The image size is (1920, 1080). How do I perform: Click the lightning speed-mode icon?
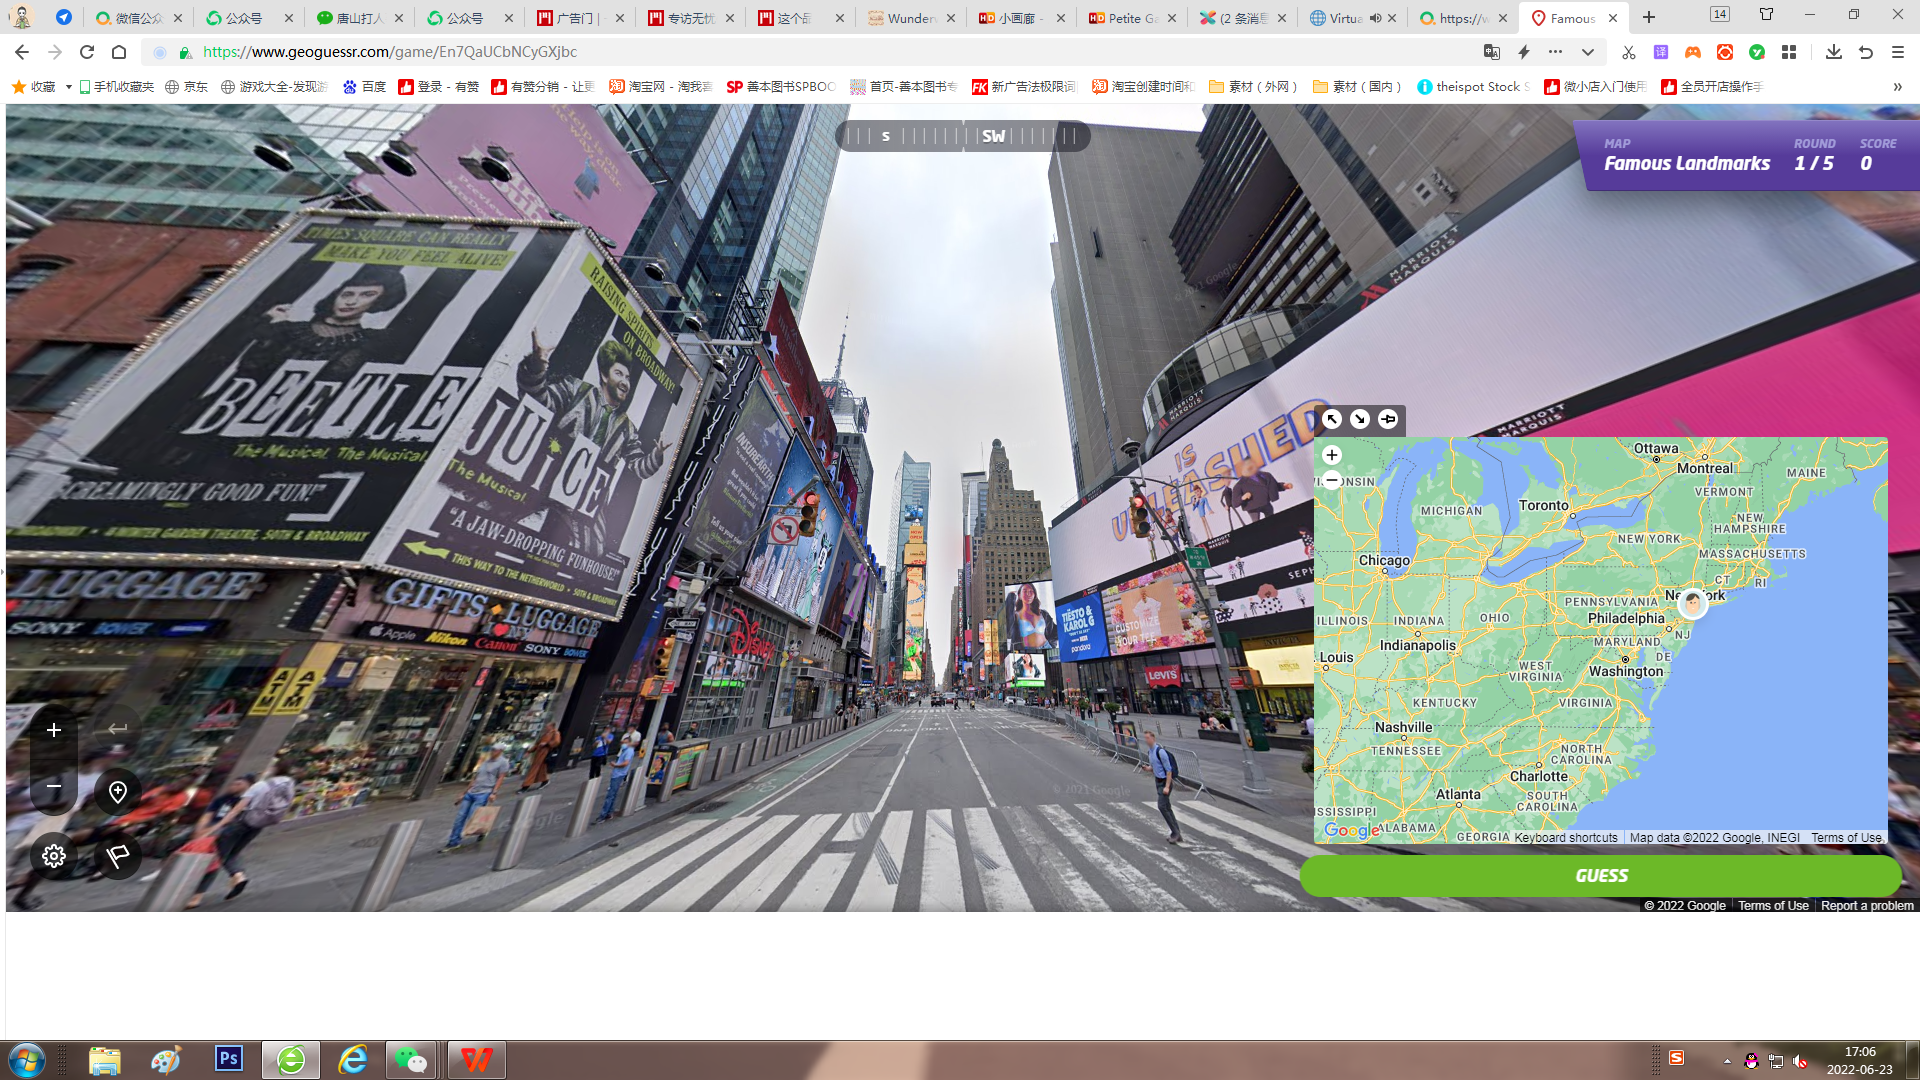click(x=1524, y=52)
